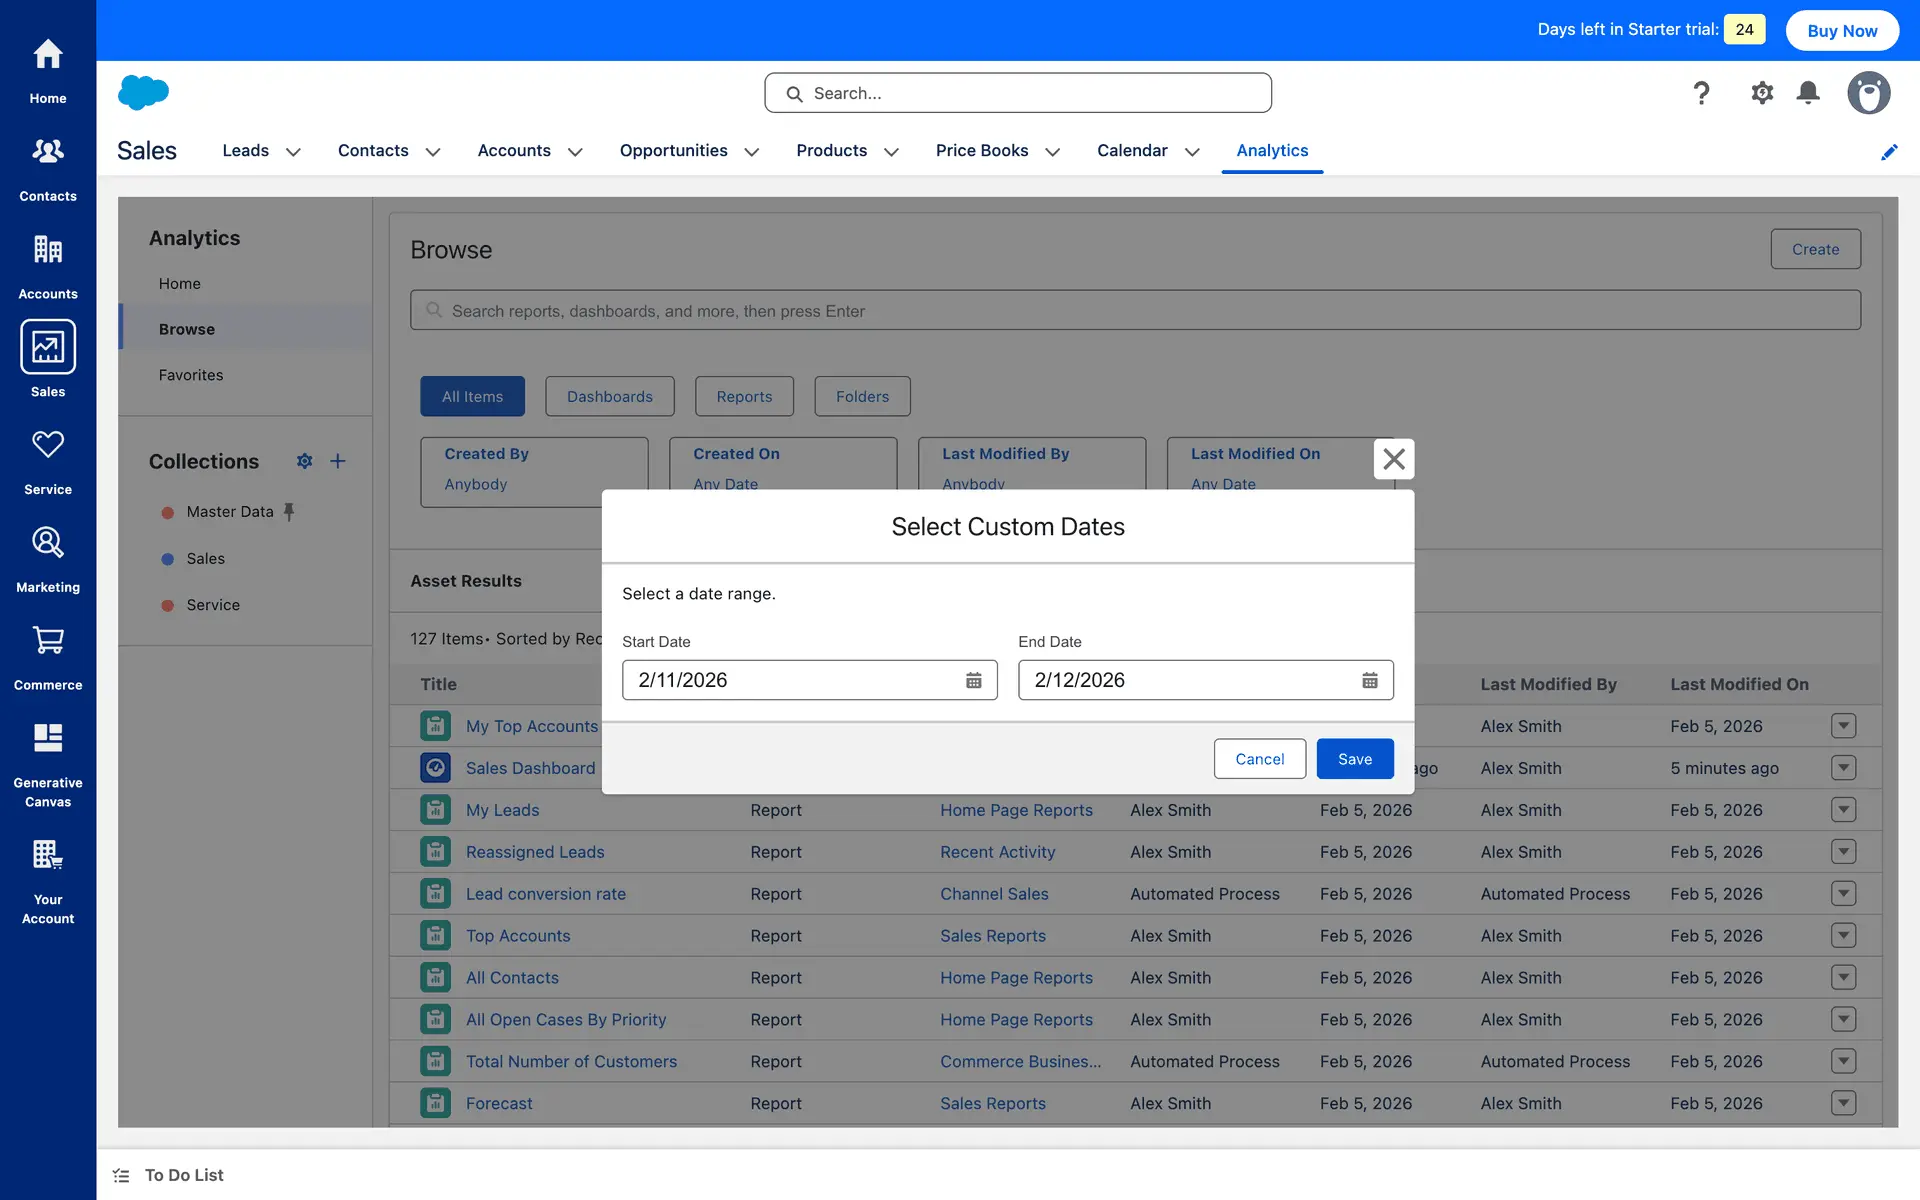Viewport: 1920px width, 1200px height.
Task: Open the Calendar tab dropdown arrow
Action: pos(1192,152)
